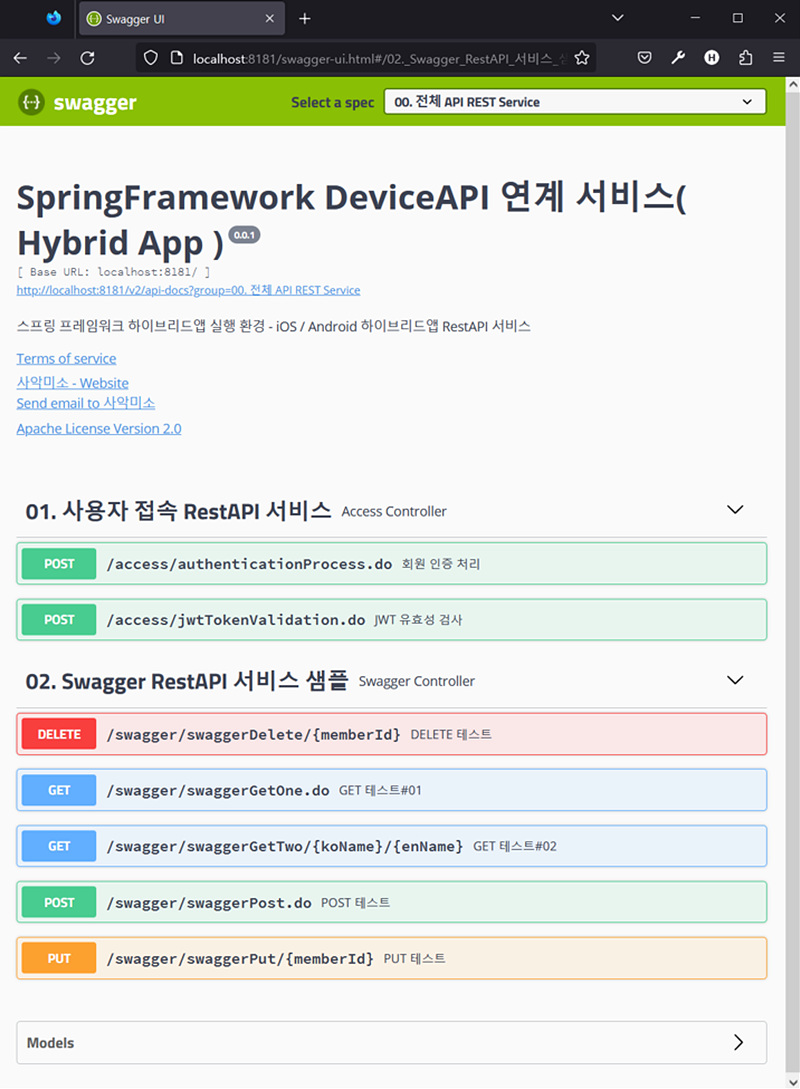Open the extensions puzzle icon
800x1089 pixels.
click(x=745, y=58)
